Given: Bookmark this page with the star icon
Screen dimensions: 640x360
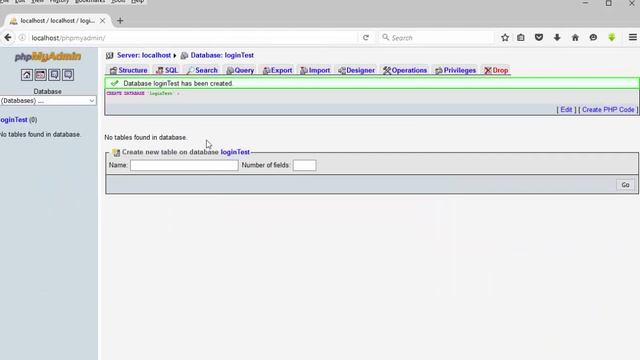Looking at the screenshot, I should [x=505, y=38].
